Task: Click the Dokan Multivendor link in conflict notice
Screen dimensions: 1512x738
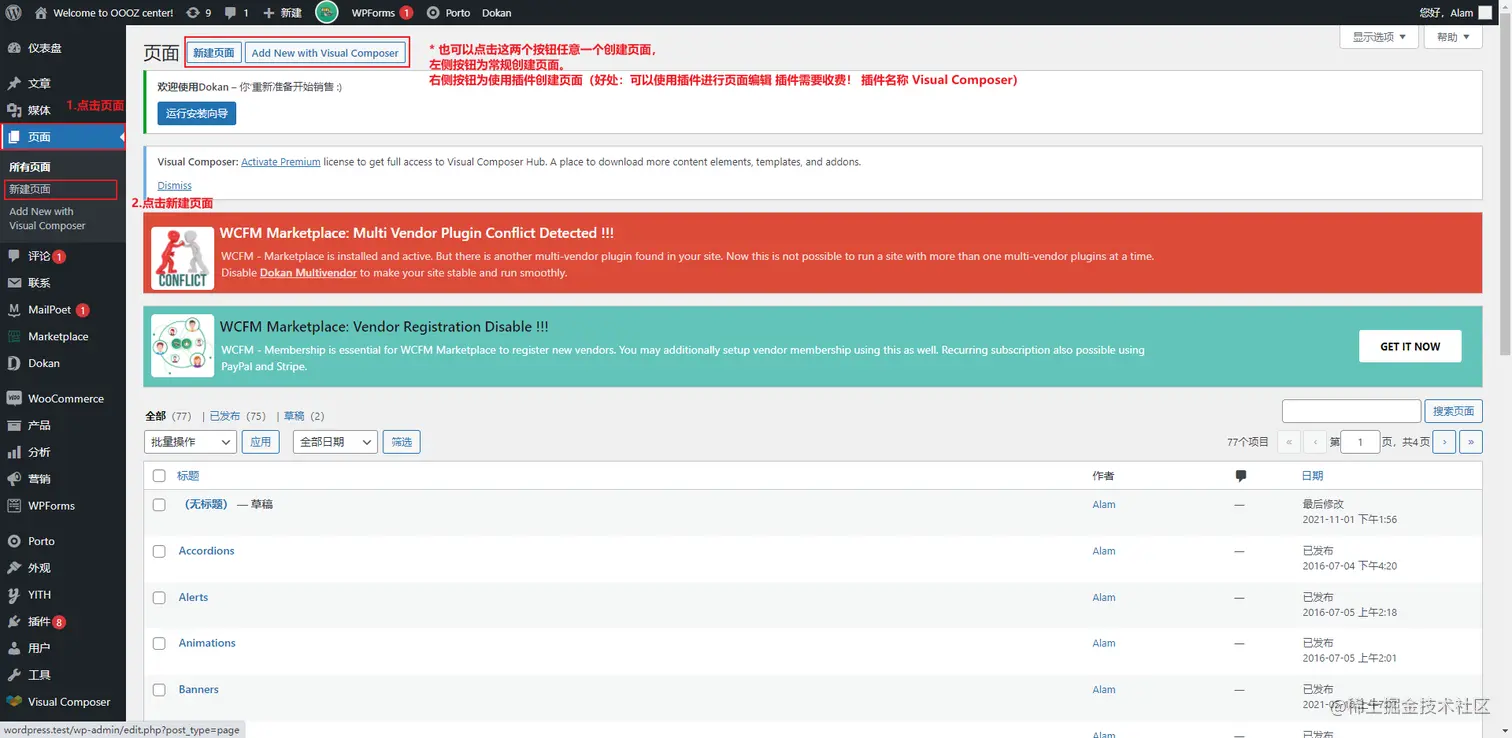Action: coord(308,273)
